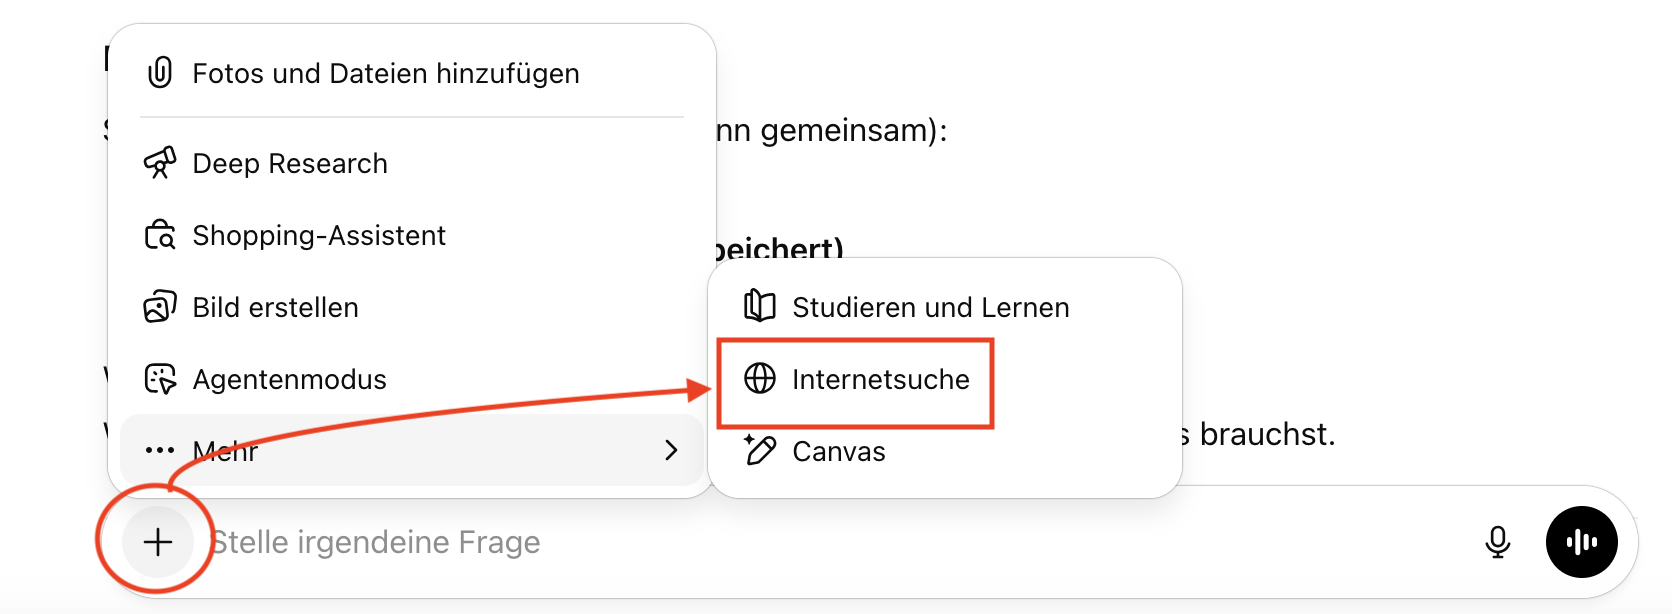Click the paperclip attach icon
Viewport: 1672px width, 614px height.
coord(160,73)
